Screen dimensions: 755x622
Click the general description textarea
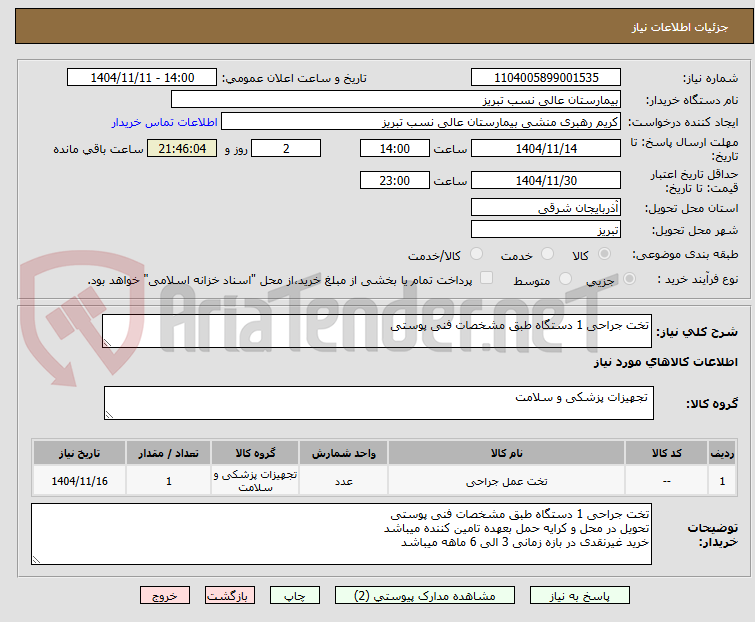click(377, 331)
